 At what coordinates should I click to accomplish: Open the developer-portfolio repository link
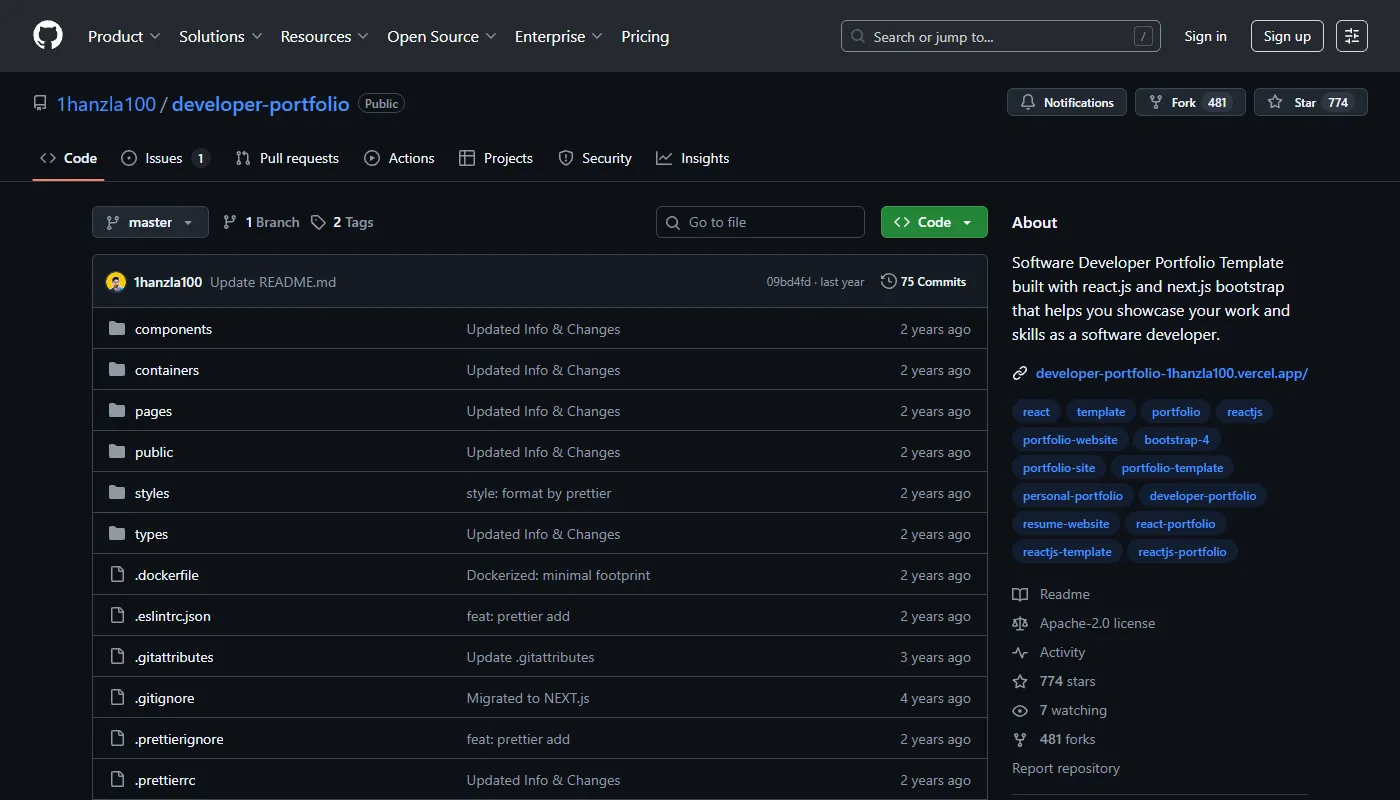coord(260,104)
